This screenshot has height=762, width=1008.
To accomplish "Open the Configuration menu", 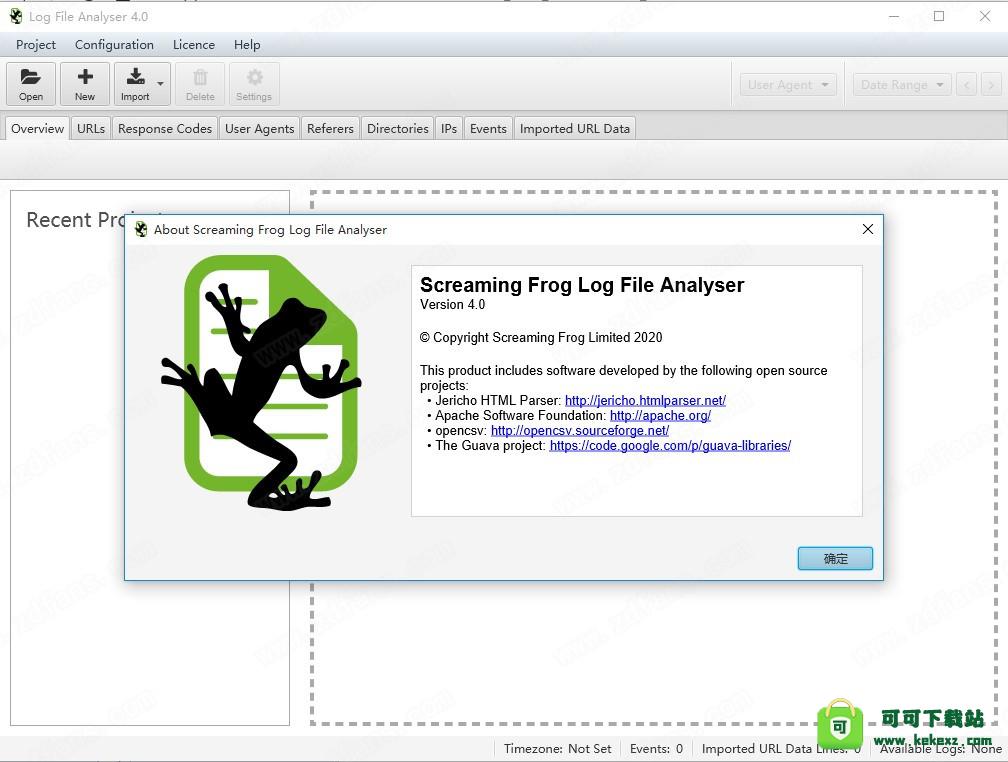I will pyautogui.click(x=114, y=45).
